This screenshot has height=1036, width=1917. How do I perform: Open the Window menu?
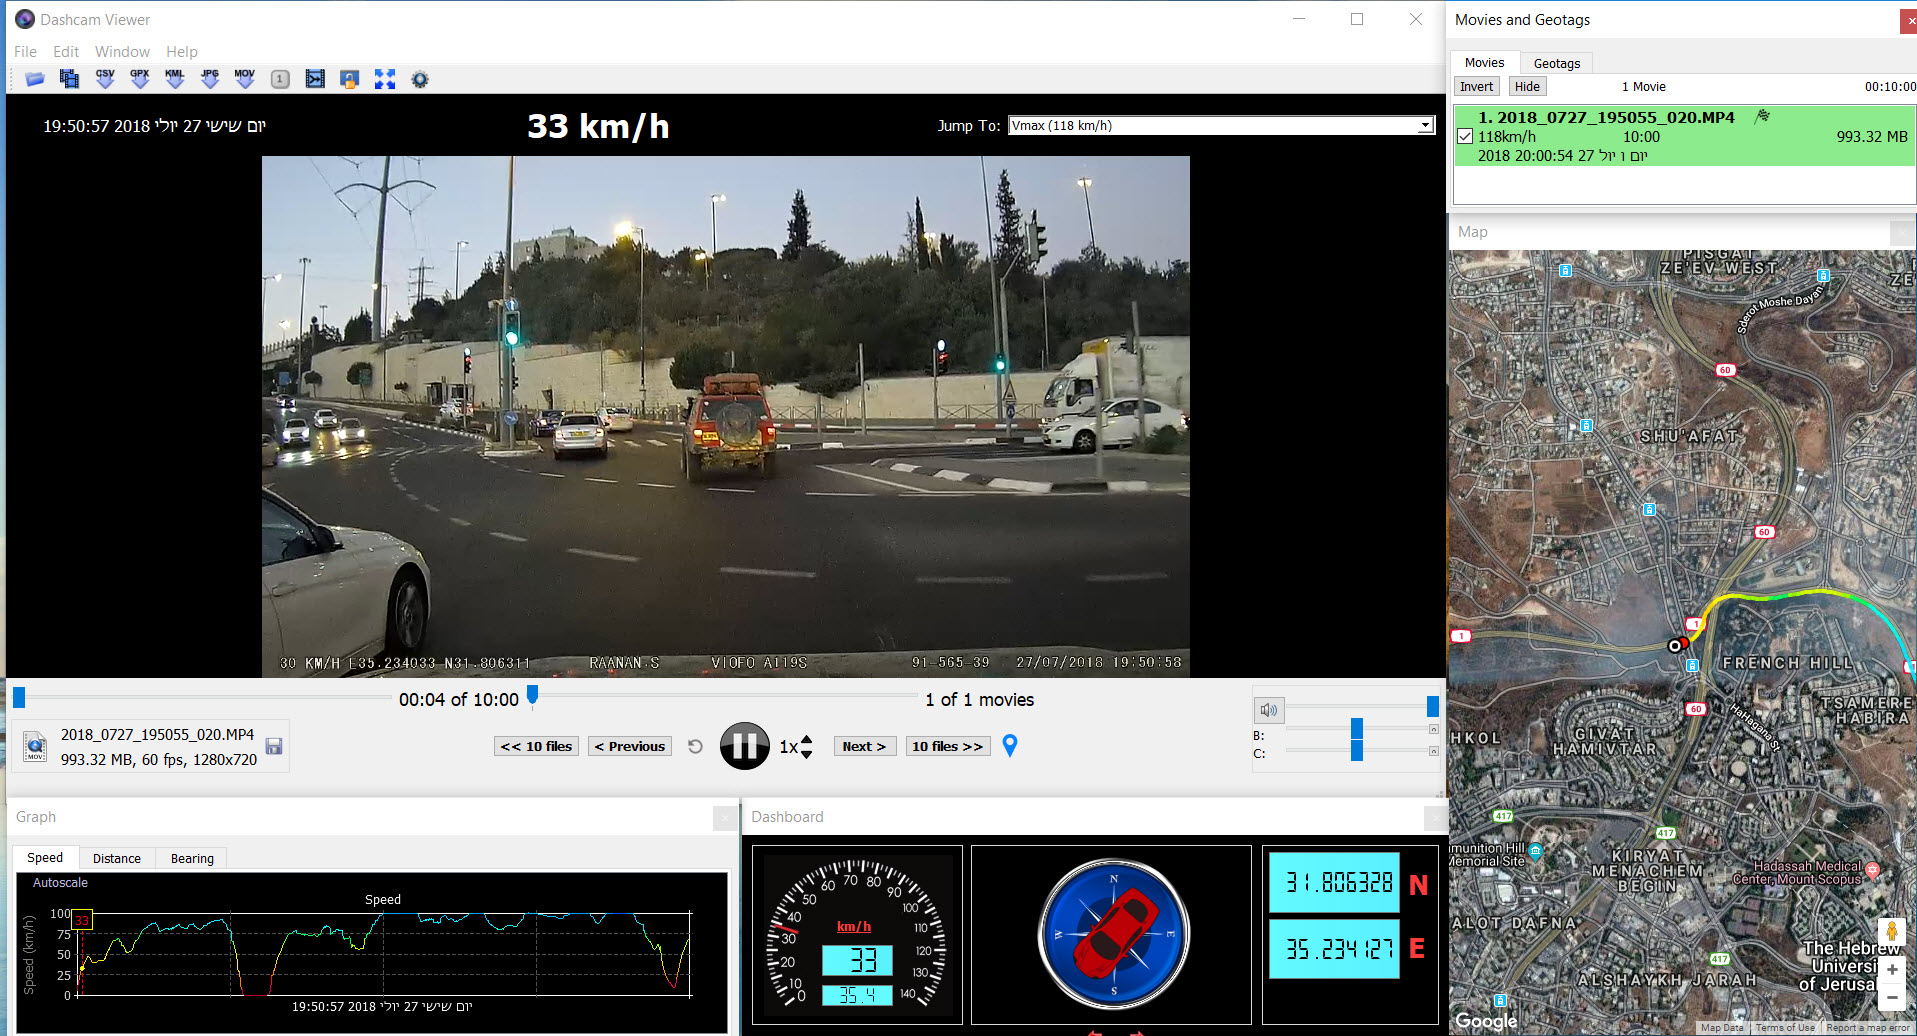tap(122, 52)
